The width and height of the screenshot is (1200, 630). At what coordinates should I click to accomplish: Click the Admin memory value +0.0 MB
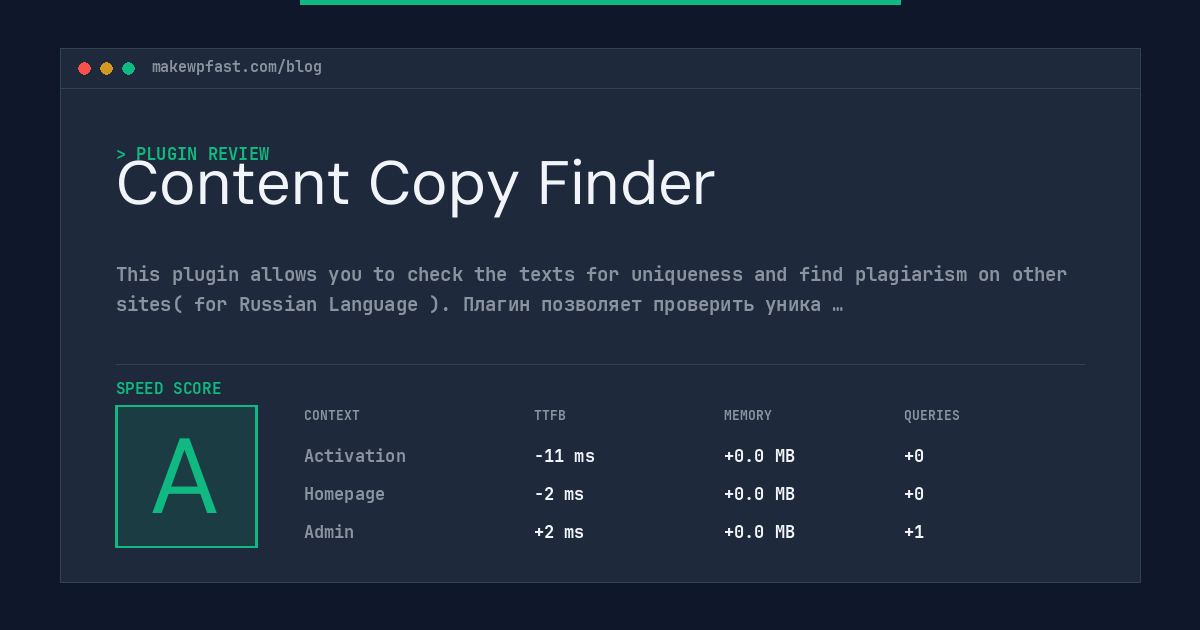tap(759, 532)
